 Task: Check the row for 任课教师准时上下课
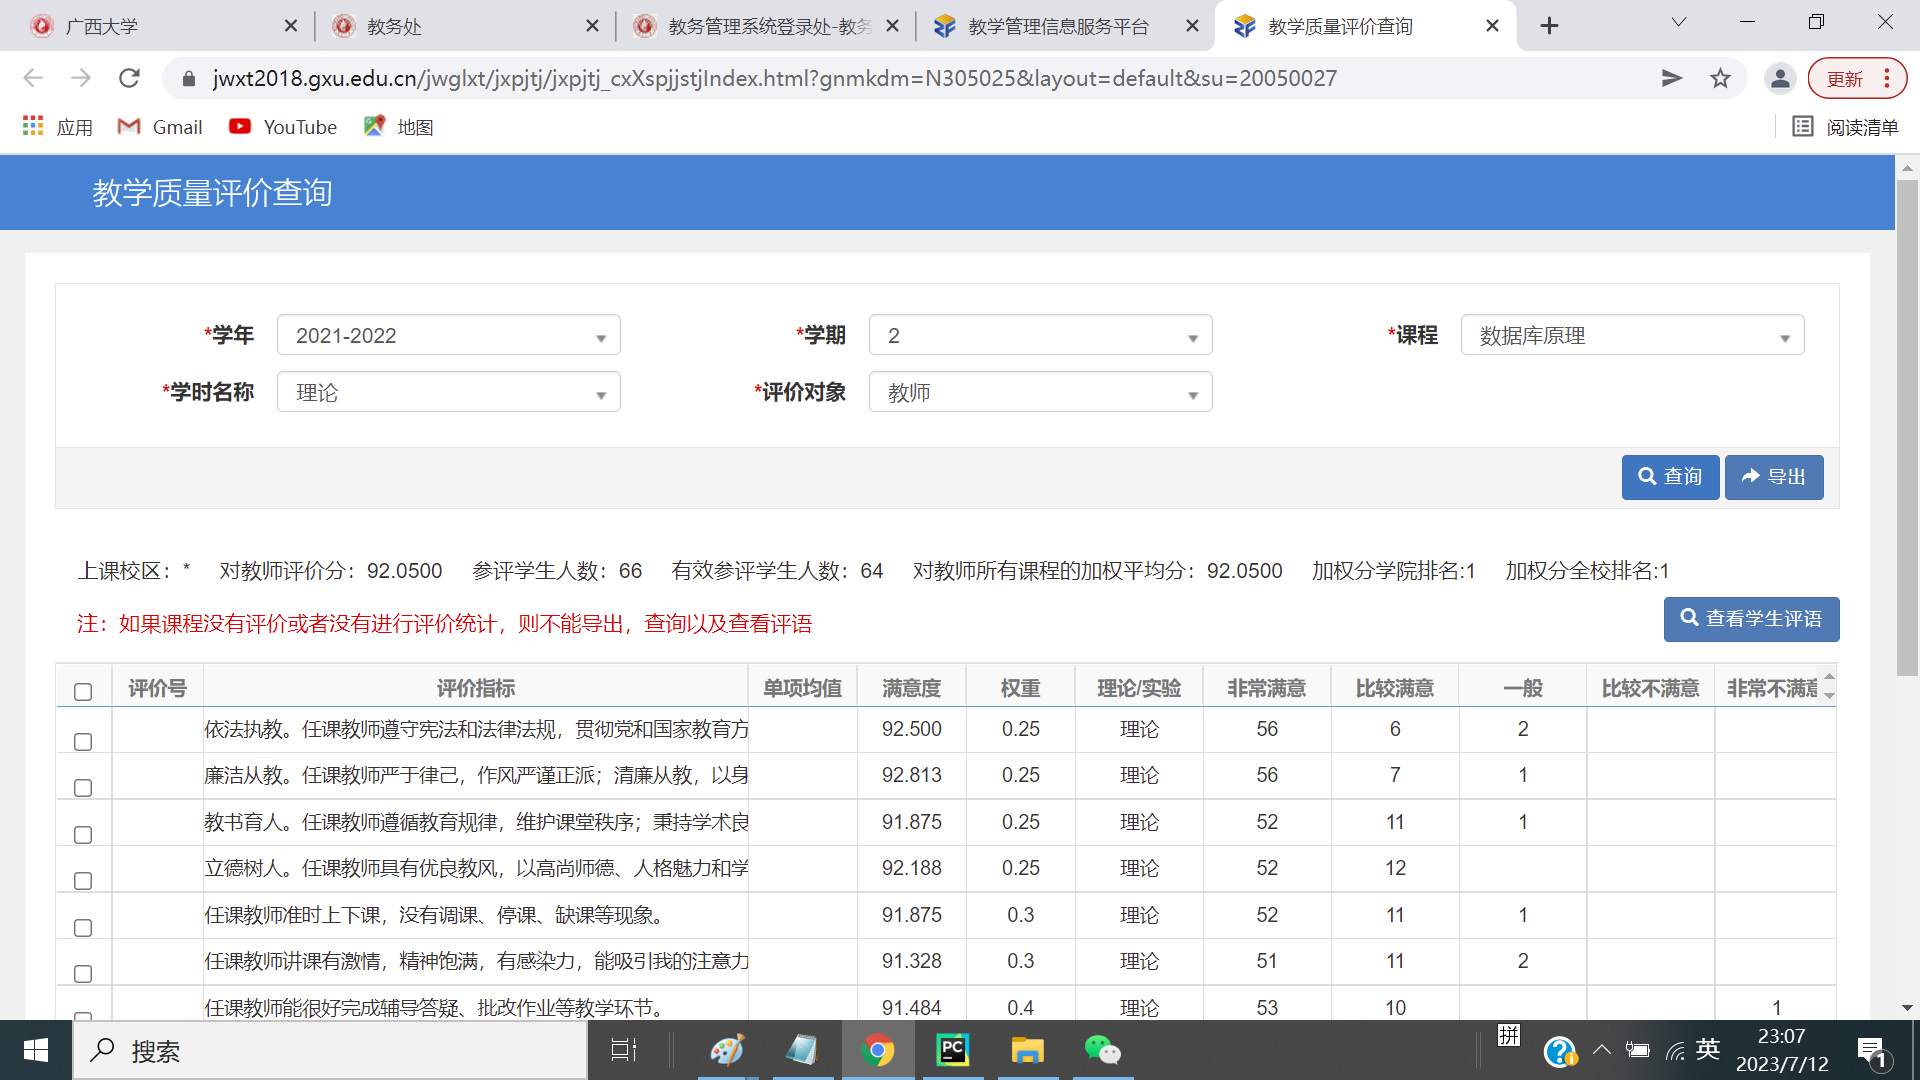coord(83,928)
